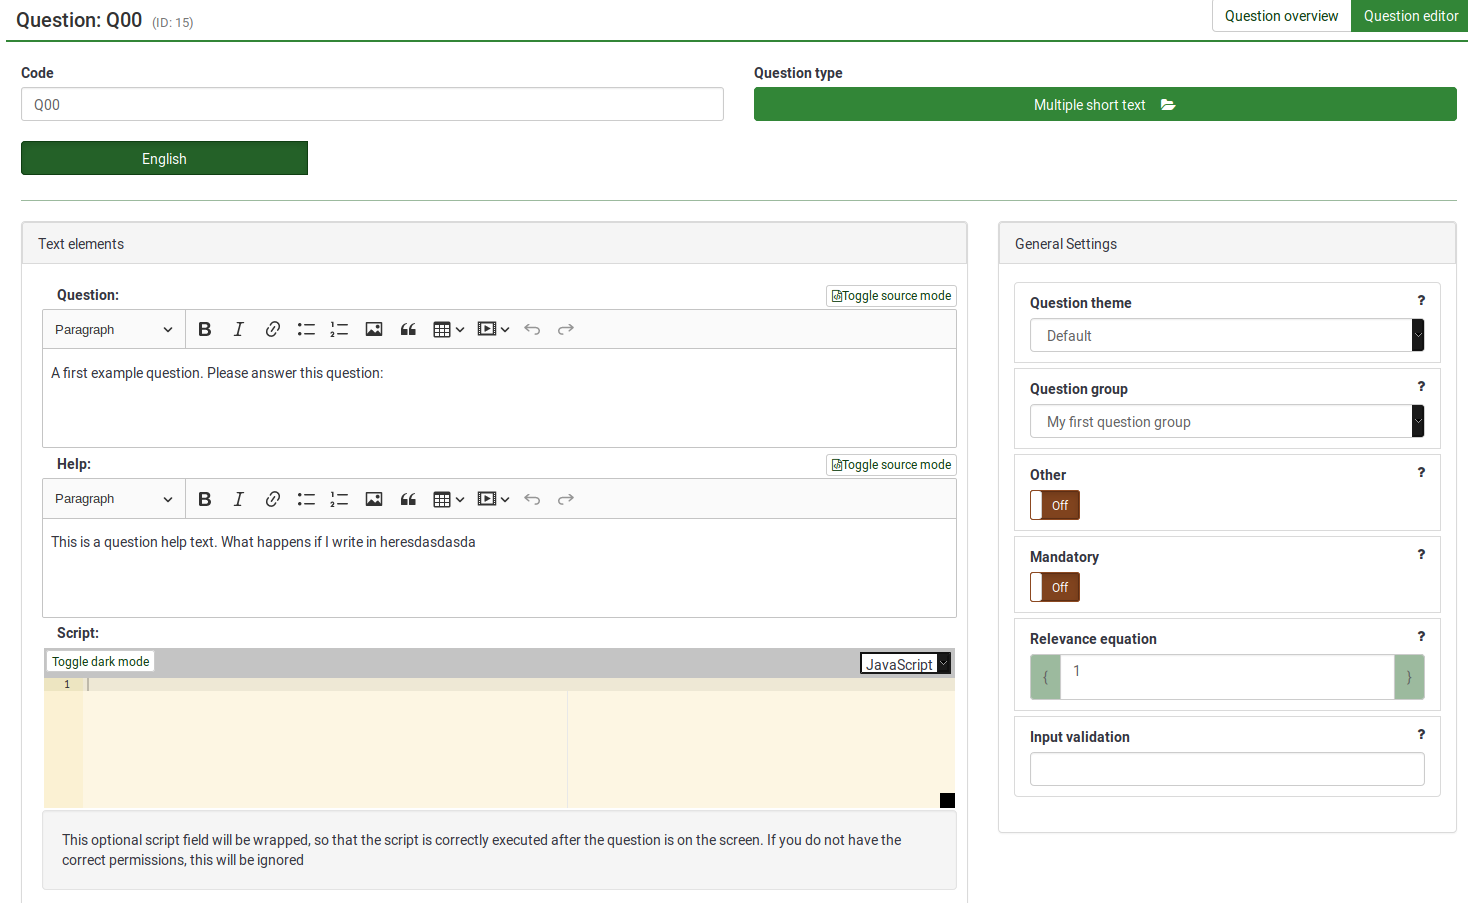Enable the Mandatory switch
Viewport: 1468px width, 903px height.
(x=1055, y=587)
